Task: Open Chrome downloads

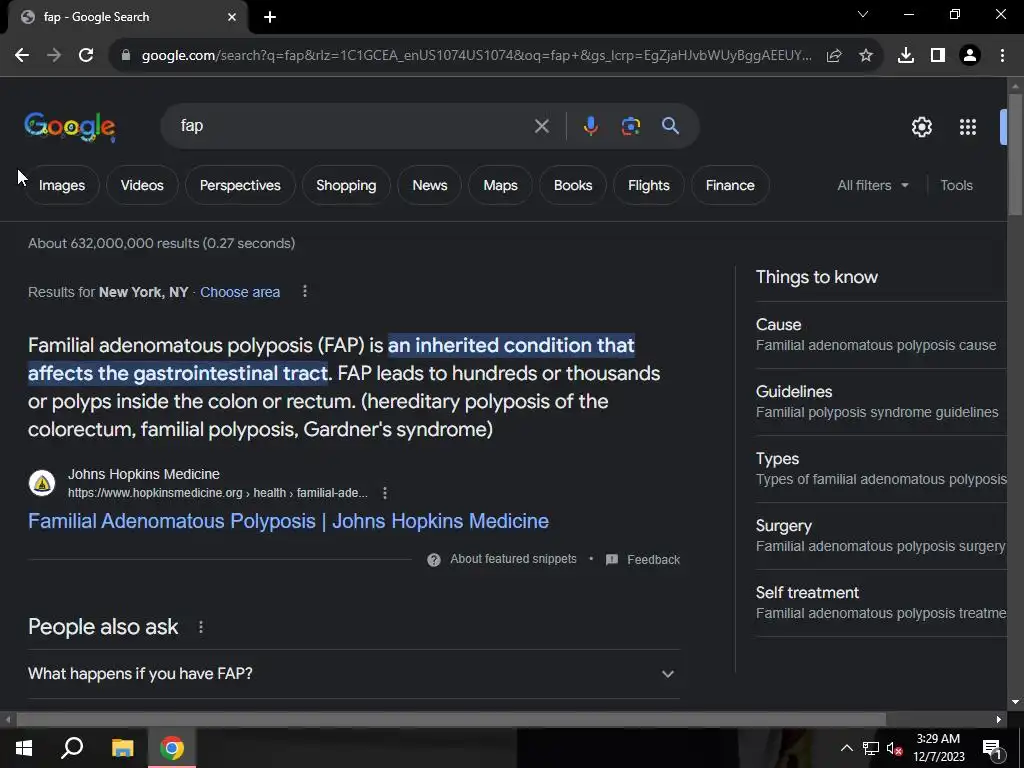Action: coord(906,56)
